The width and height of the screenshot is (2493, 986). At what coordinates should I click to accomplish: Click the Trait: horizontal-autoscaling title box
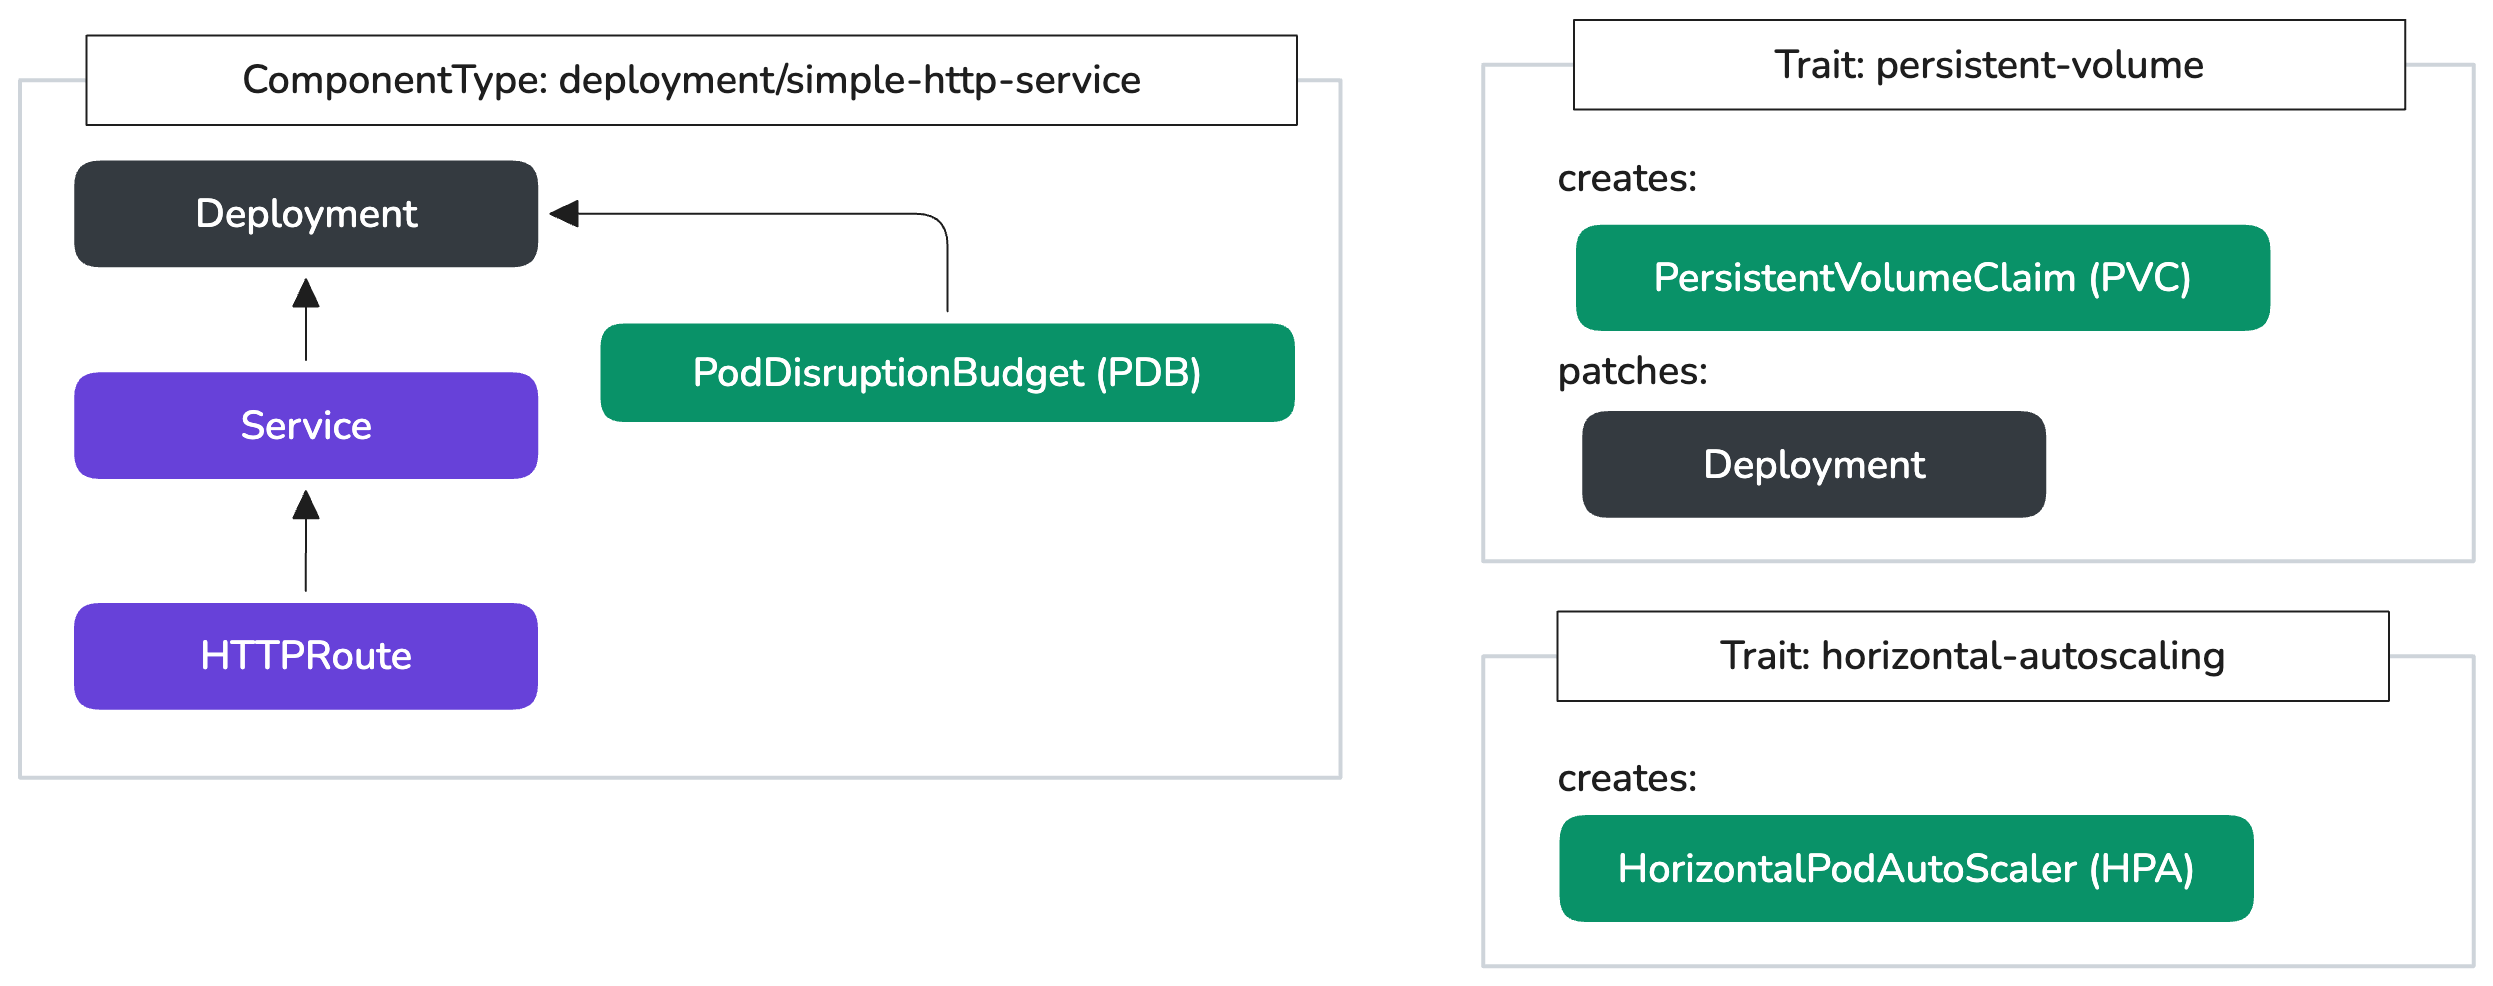click(1972, 656)
